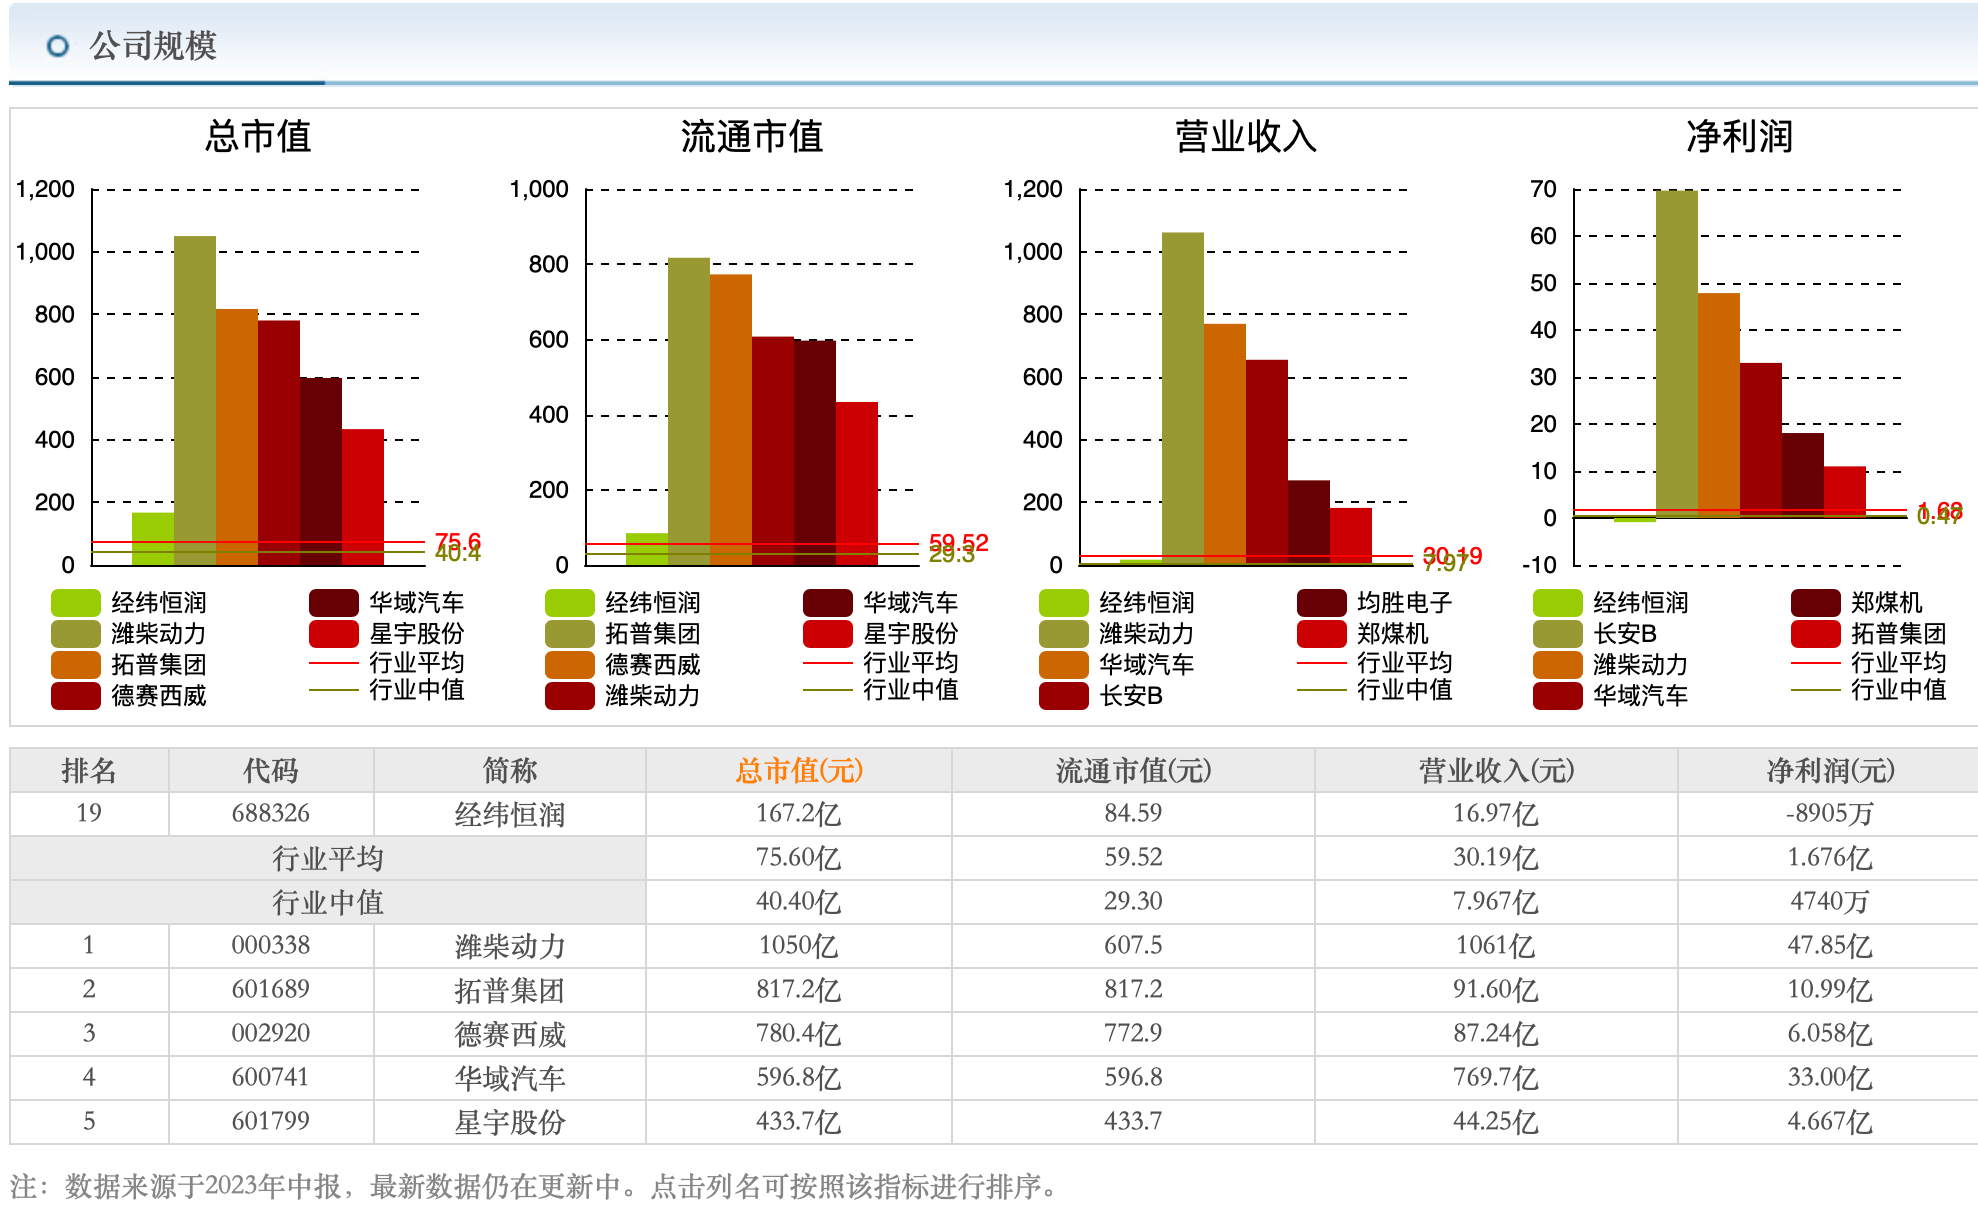Click 德赛西威 name in table row 3

tap(510, 1034)
